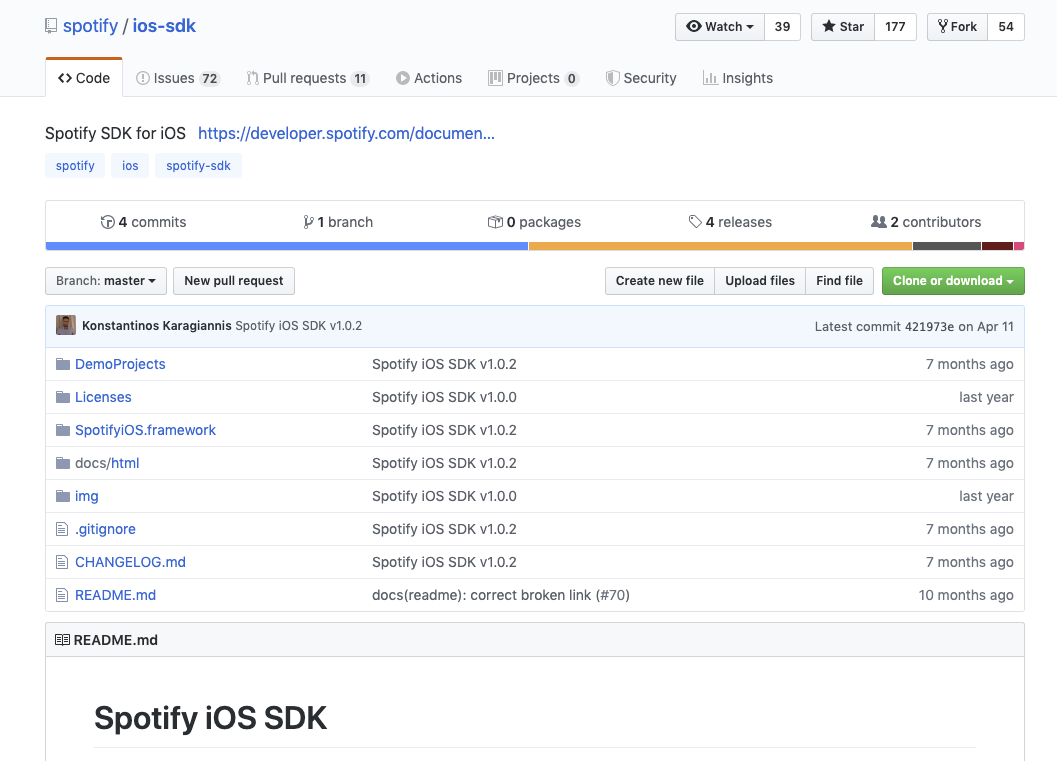This screenshot has height=761, width=1057.
Task: View the 4 releases page
Action: click(730, 222)
